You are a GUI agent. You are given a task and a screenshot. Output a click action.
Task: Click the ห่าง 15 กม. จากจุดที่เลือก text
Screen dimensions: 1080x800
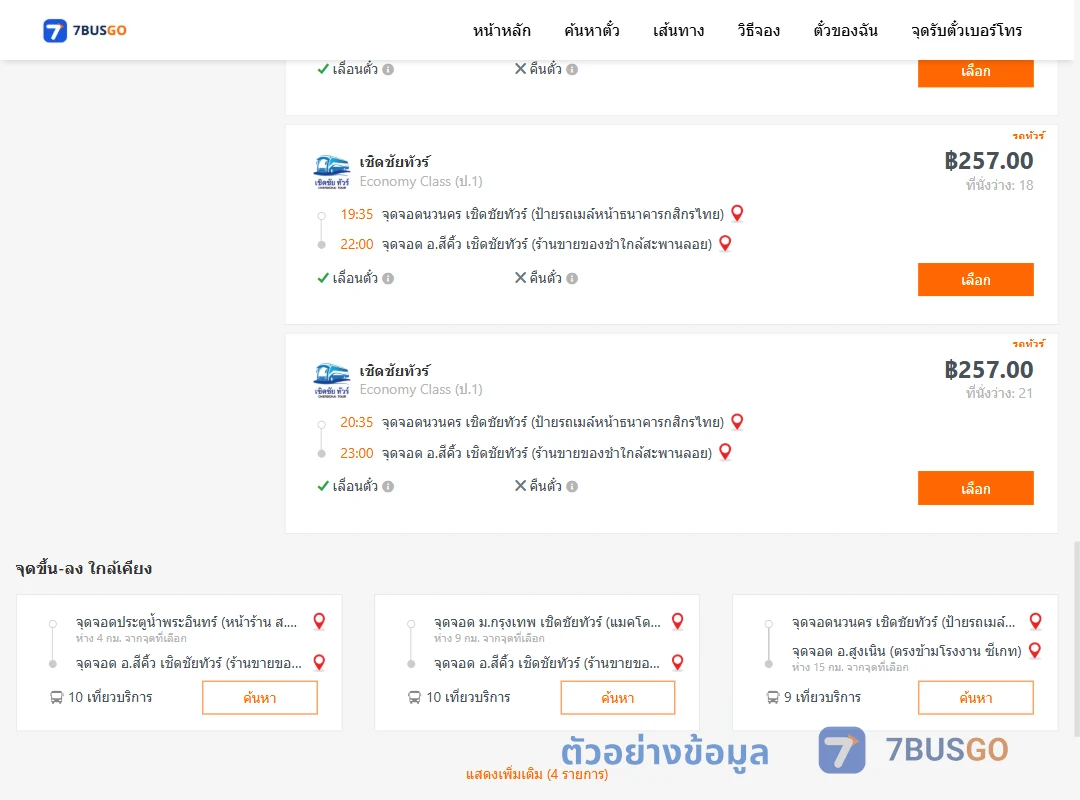point(850,667)
